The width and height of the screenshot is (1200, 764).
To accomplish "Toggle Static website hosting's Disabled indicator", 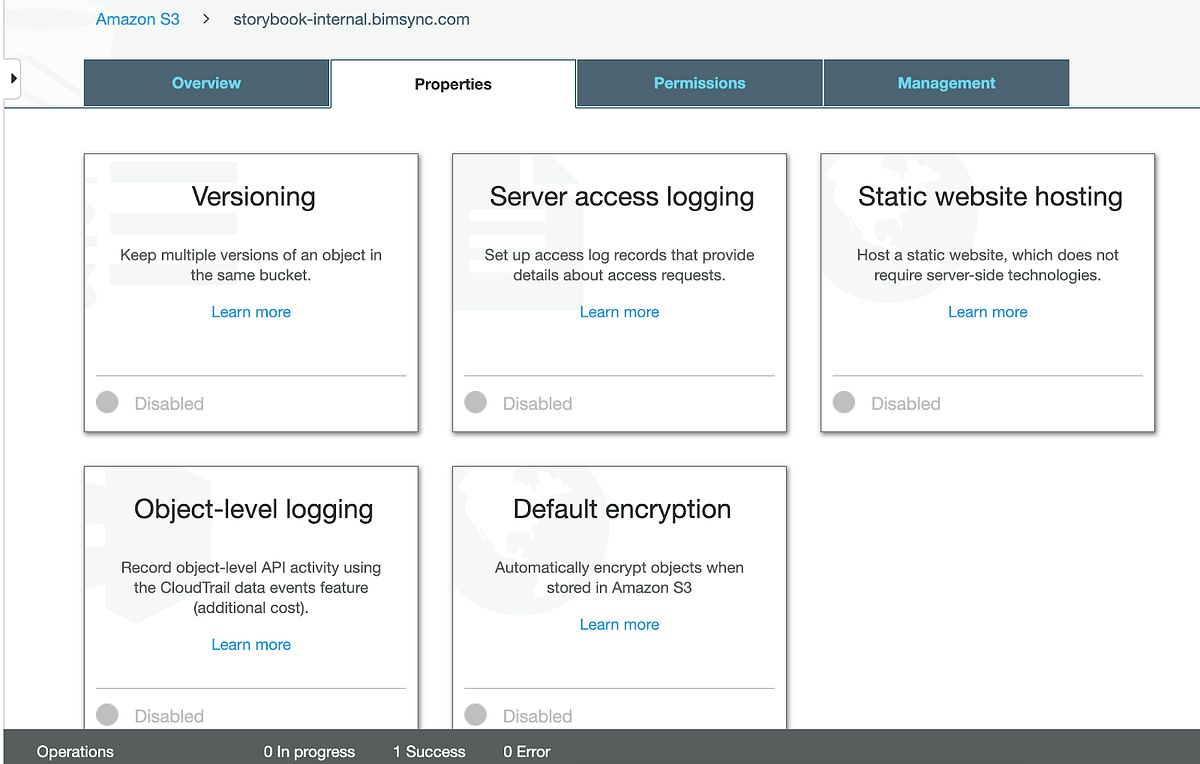I will coord(844,402).
